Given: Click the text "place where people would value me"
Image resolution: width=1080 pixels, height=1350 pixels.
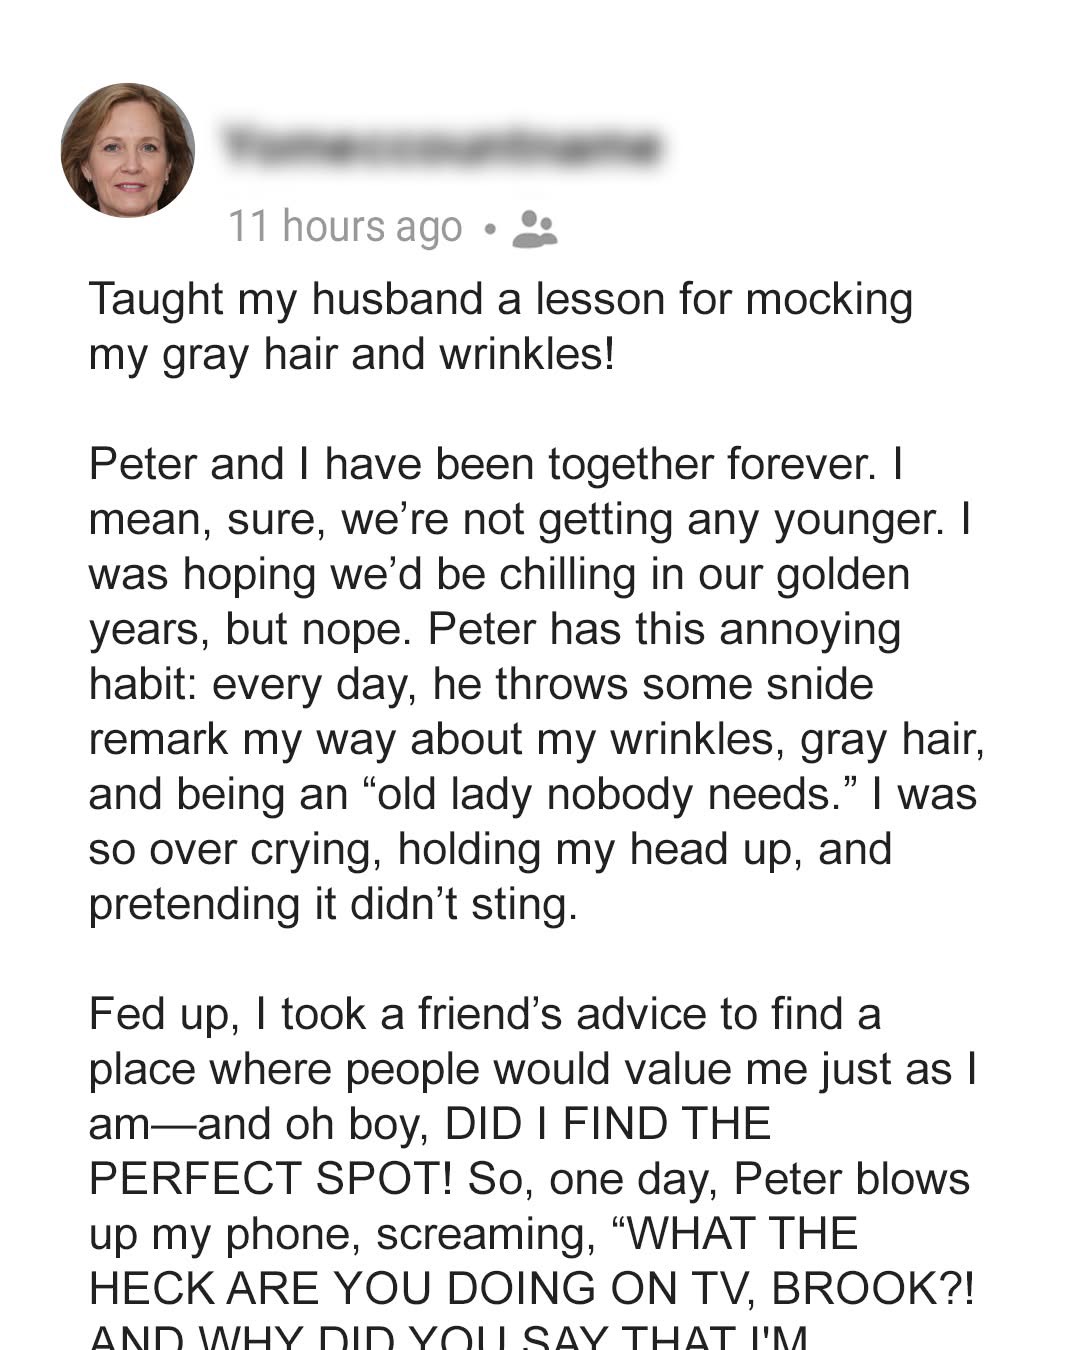Looking at the screenshot, I should (449, 1069).
